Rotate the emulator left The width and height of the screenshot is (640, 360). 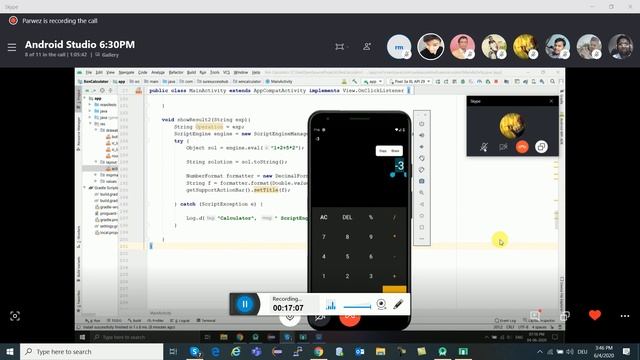point(422,158)
